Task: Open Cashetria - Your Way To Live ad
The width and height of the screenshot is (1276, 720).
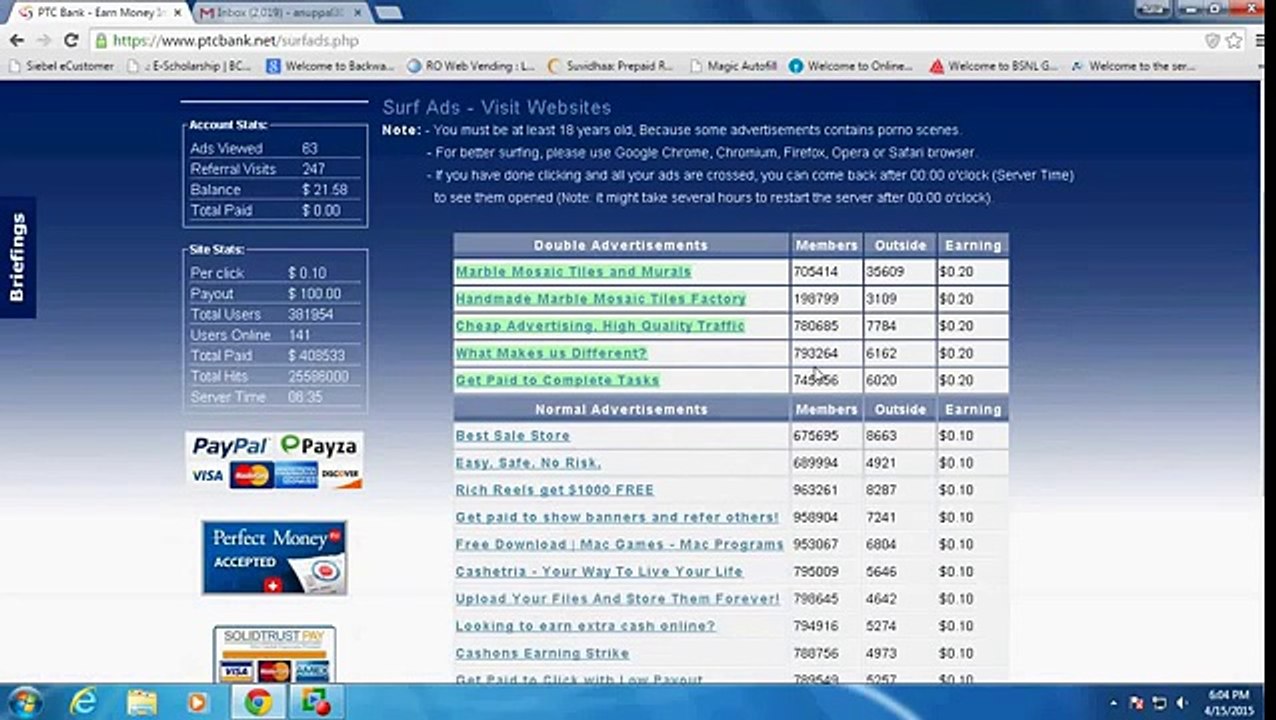Action: click(599, 571)
